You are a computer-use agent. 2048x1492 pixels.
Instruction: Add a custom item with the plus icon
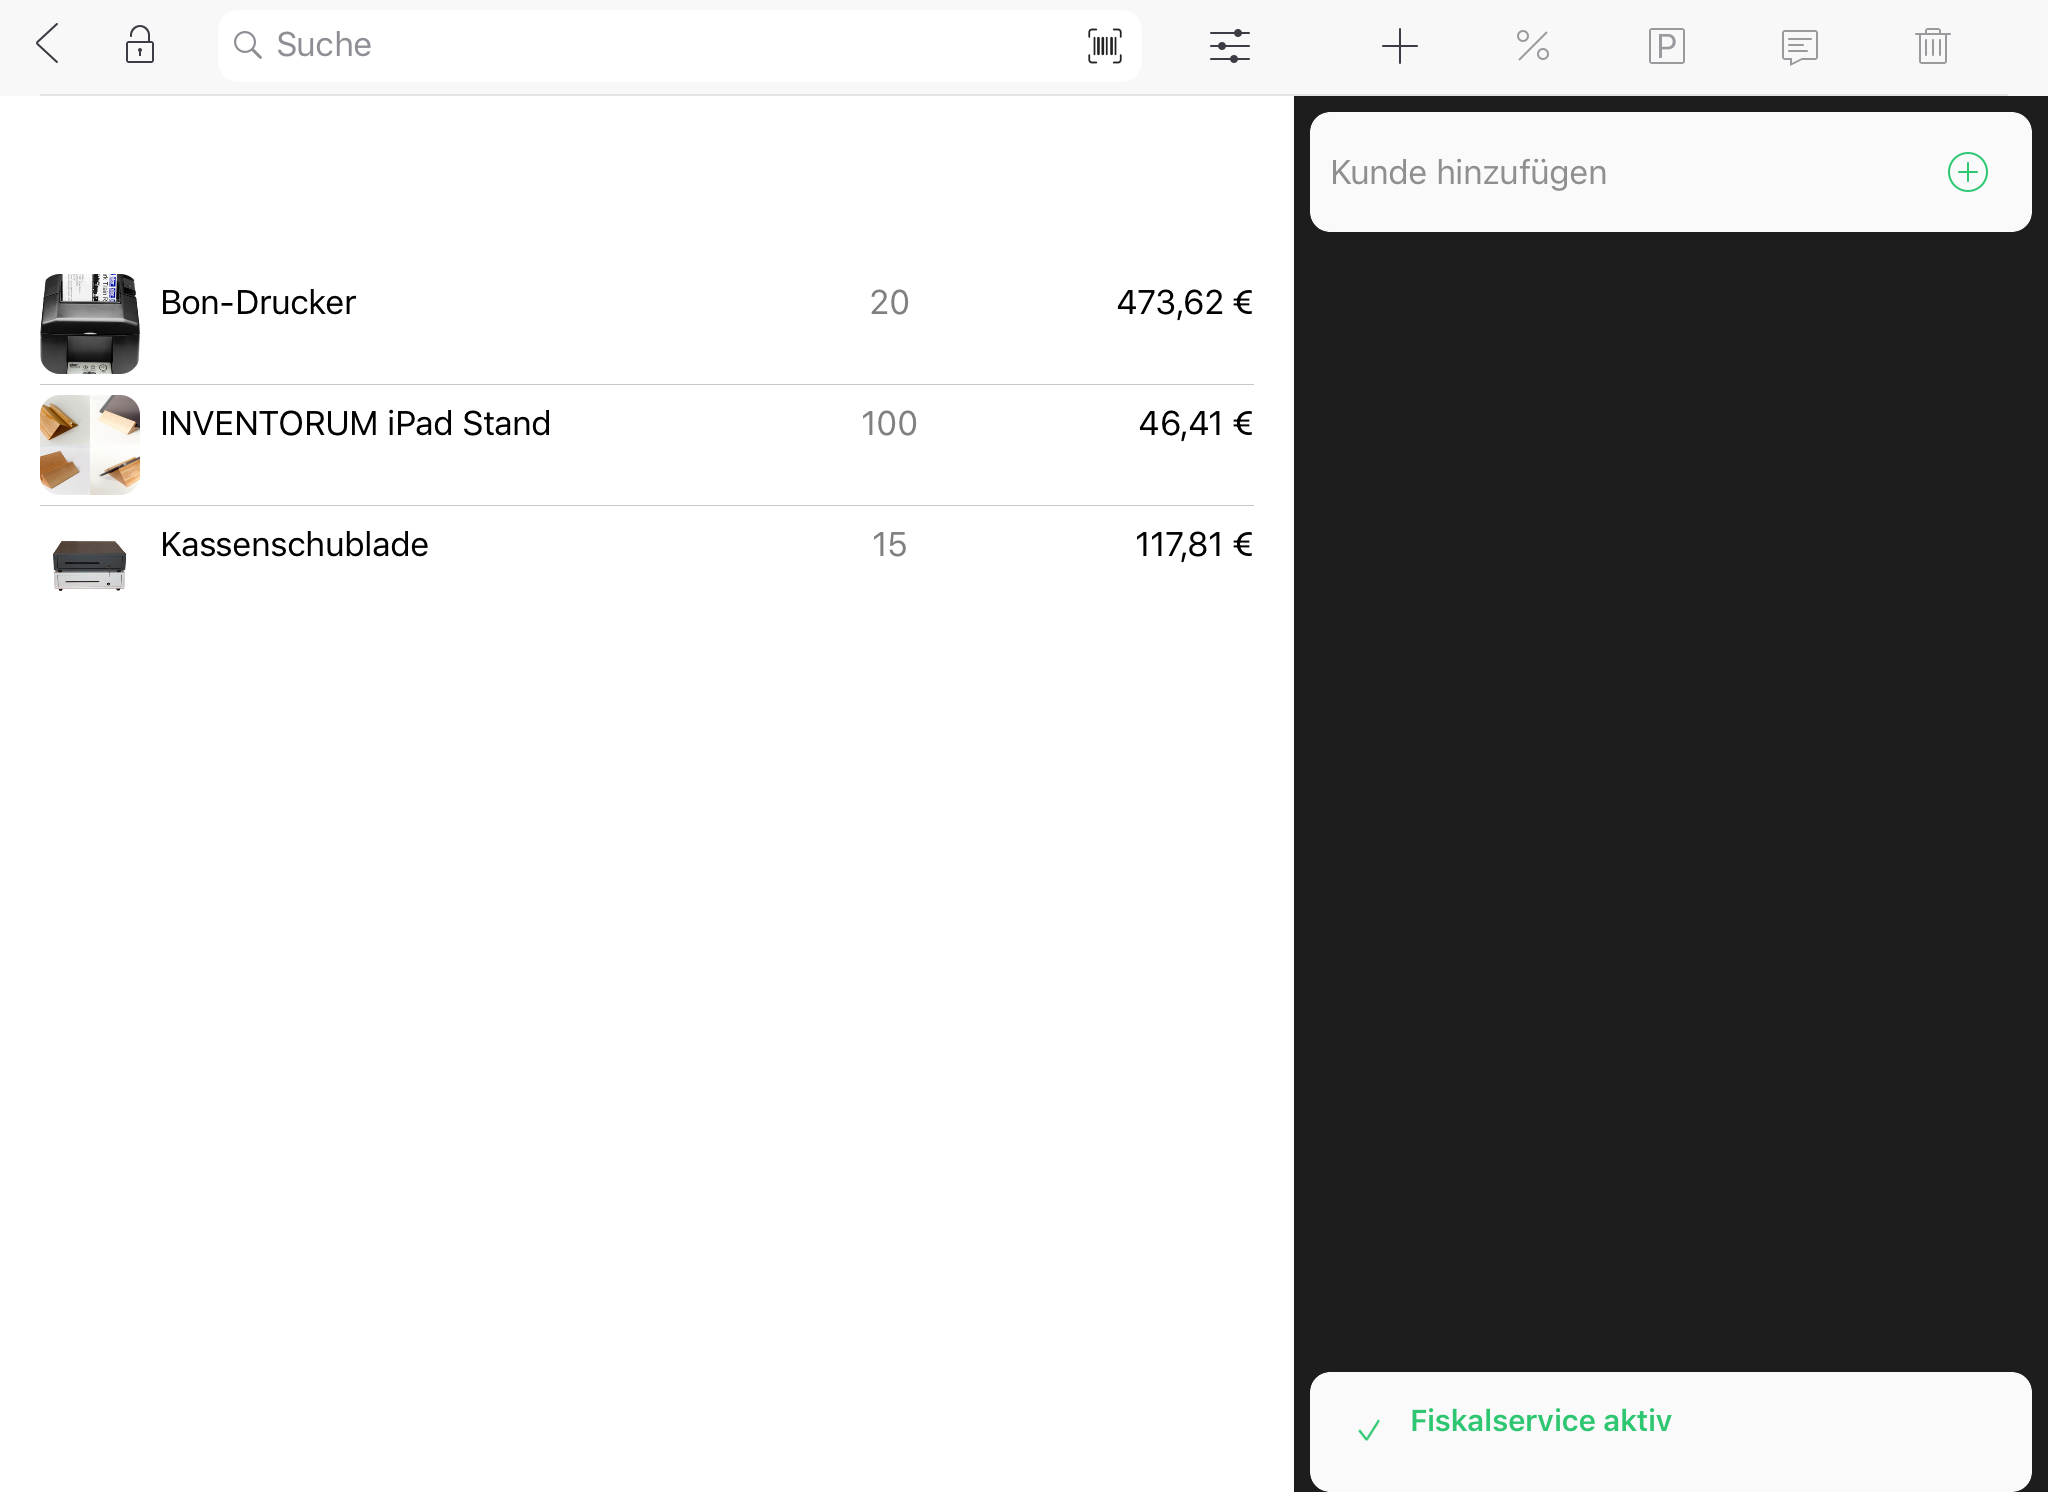[1399, 46]
